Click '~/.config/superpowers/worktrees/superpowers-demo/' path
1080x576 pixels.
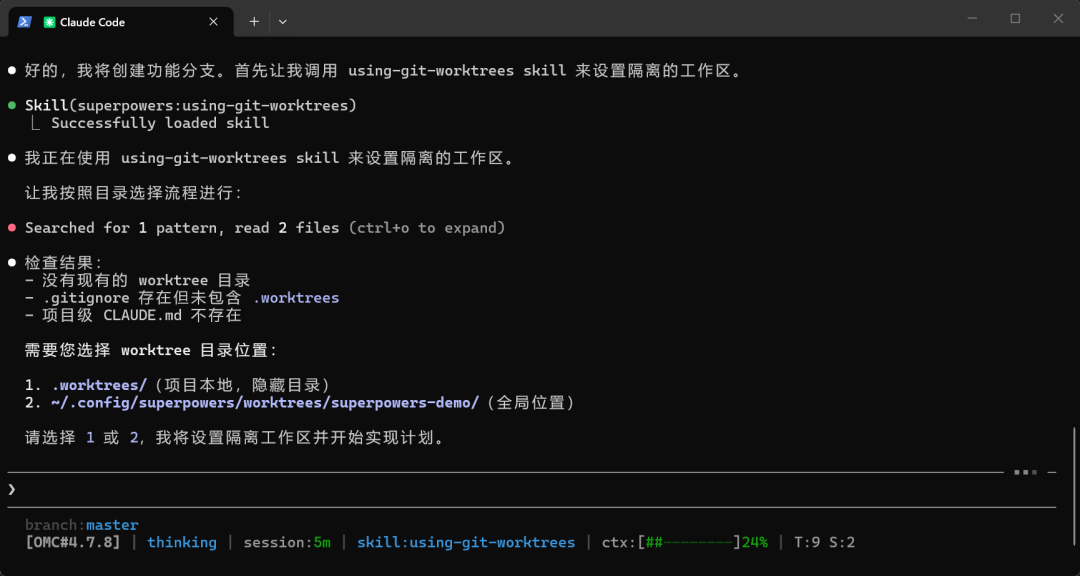pyautogui.click(x=265, y=403)
